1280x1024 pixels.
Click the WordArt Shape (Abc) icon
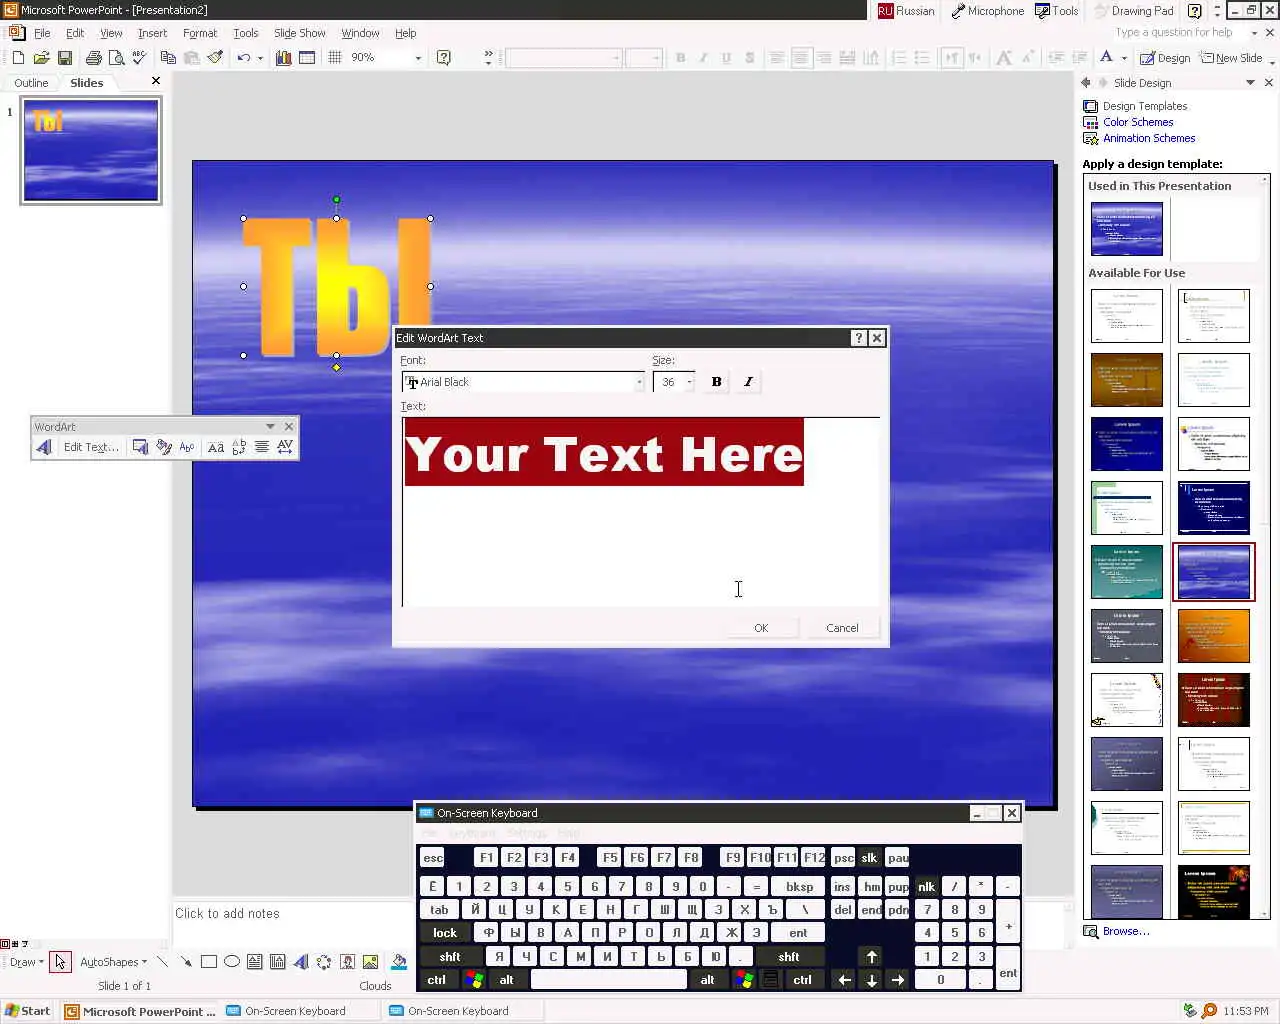tap(187, 447)
